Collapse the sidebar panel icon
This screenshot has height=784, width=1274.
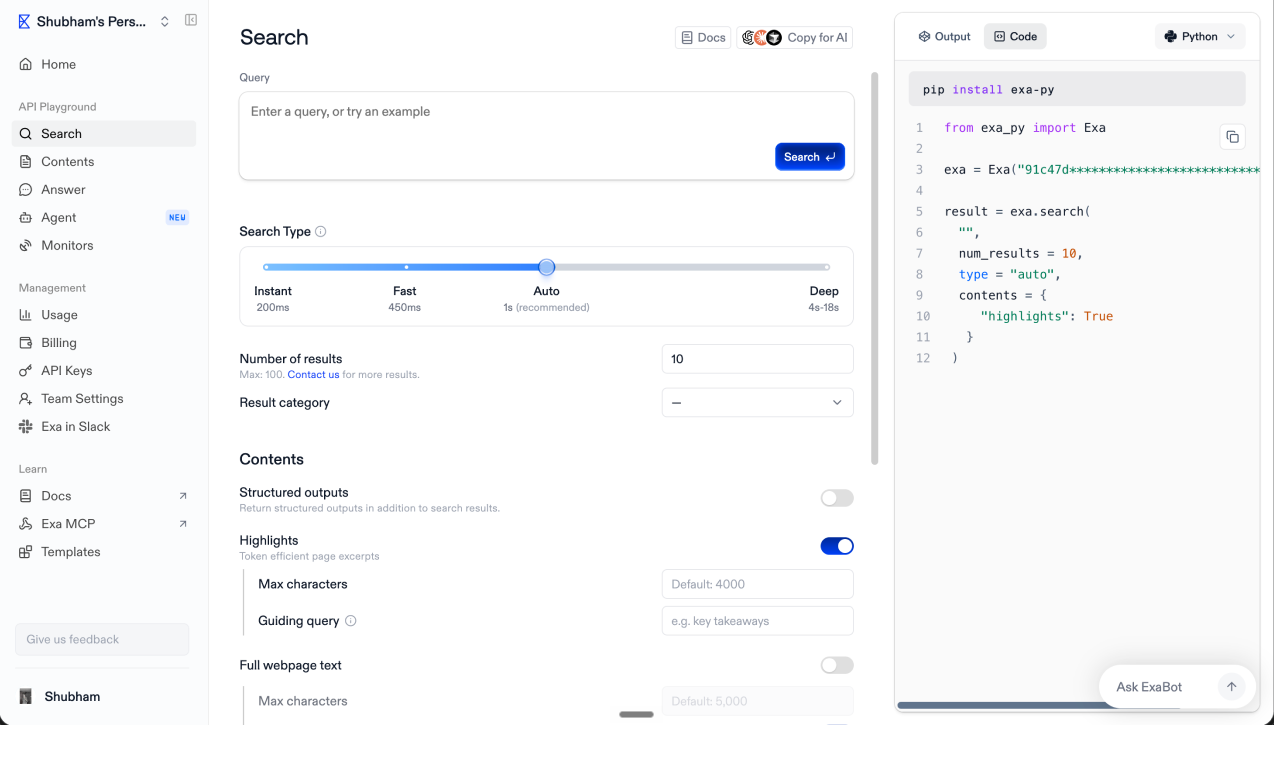click(191, 20)
